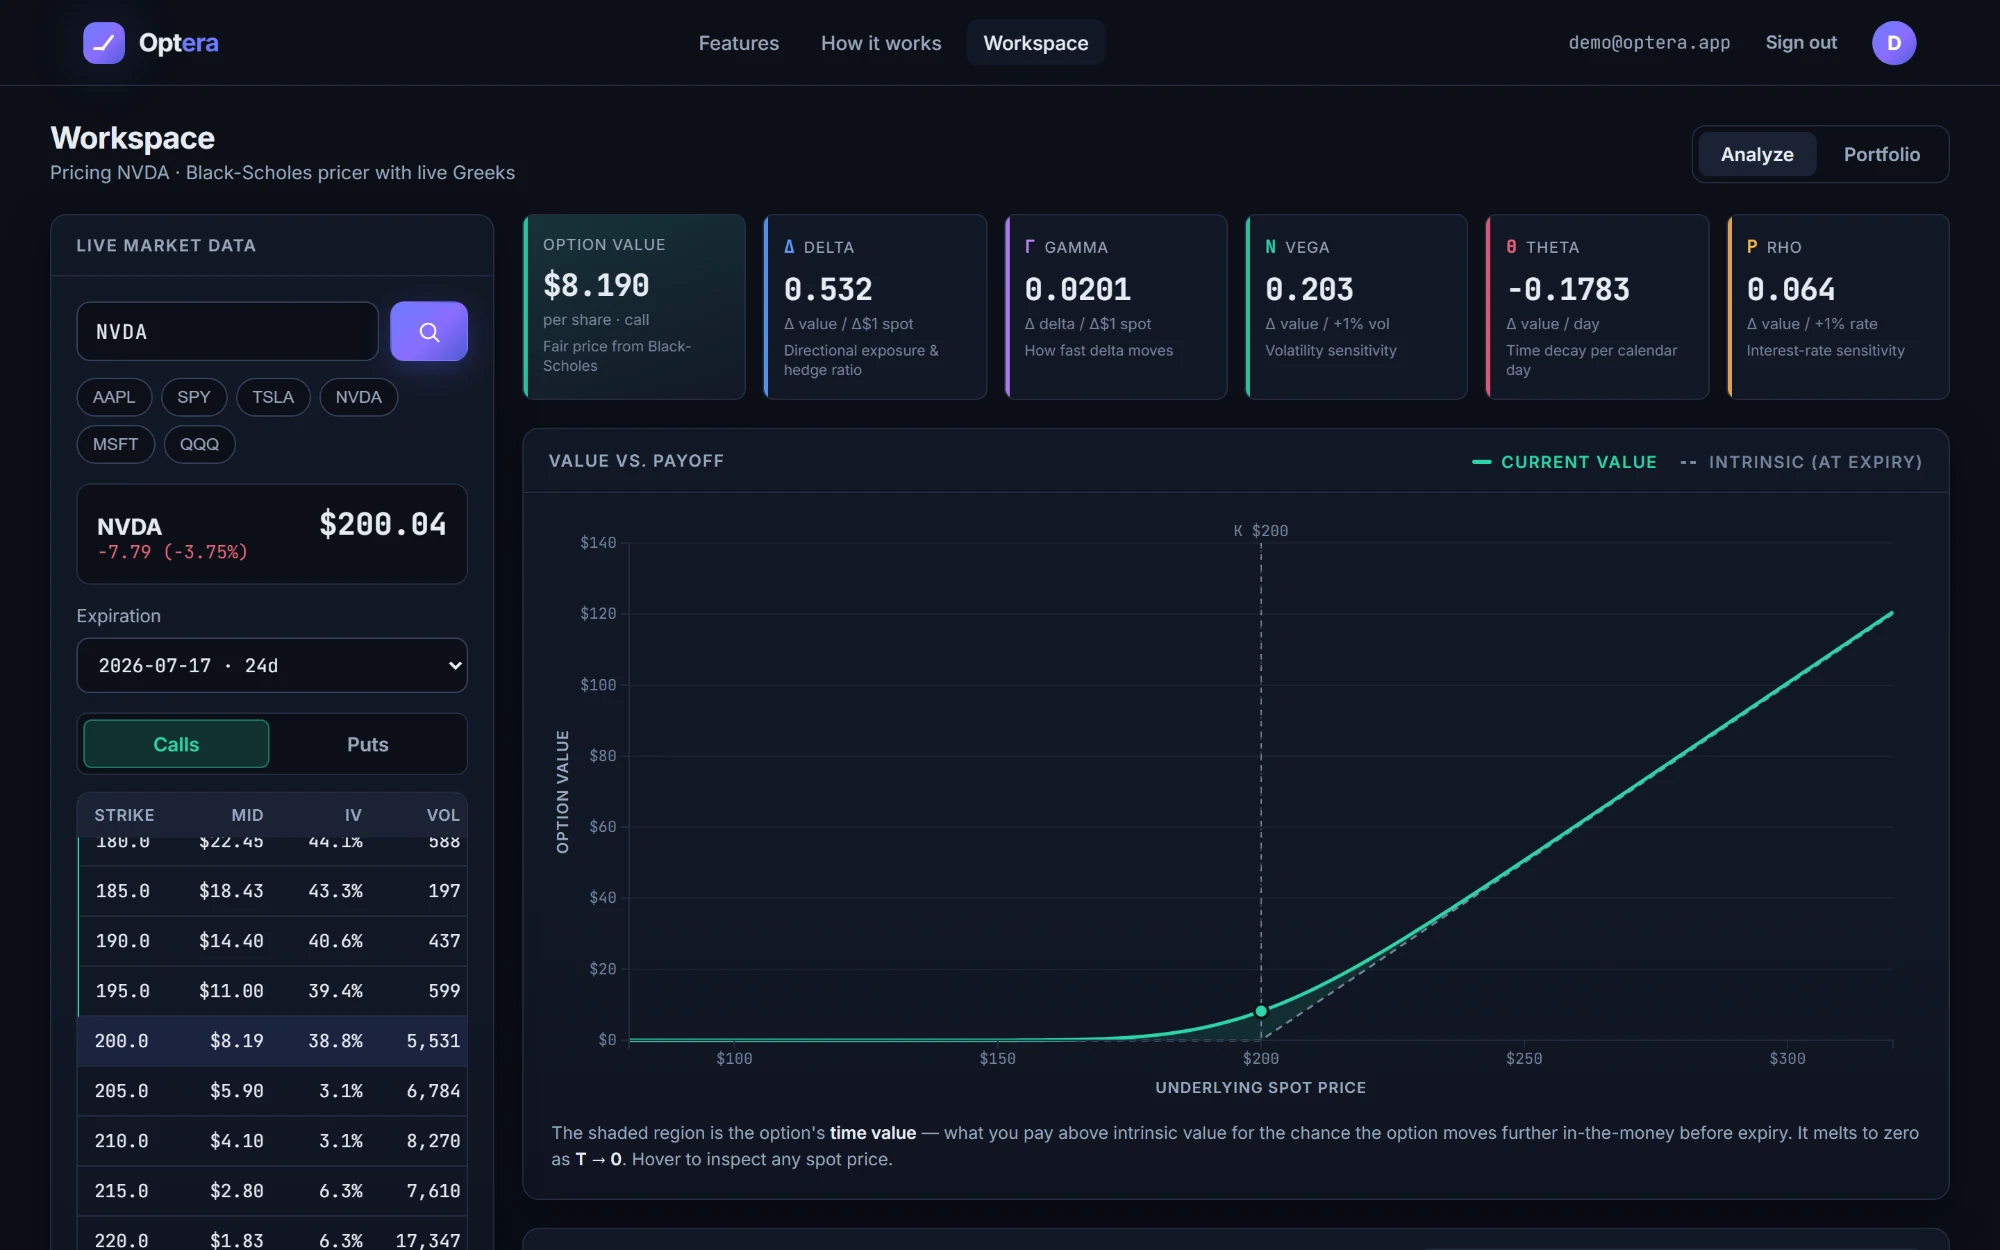Image resolution: width=2000 pixels, height=1250 pixels.
Task: Click the current value marker on chart
Action: pos(1261,1011)
